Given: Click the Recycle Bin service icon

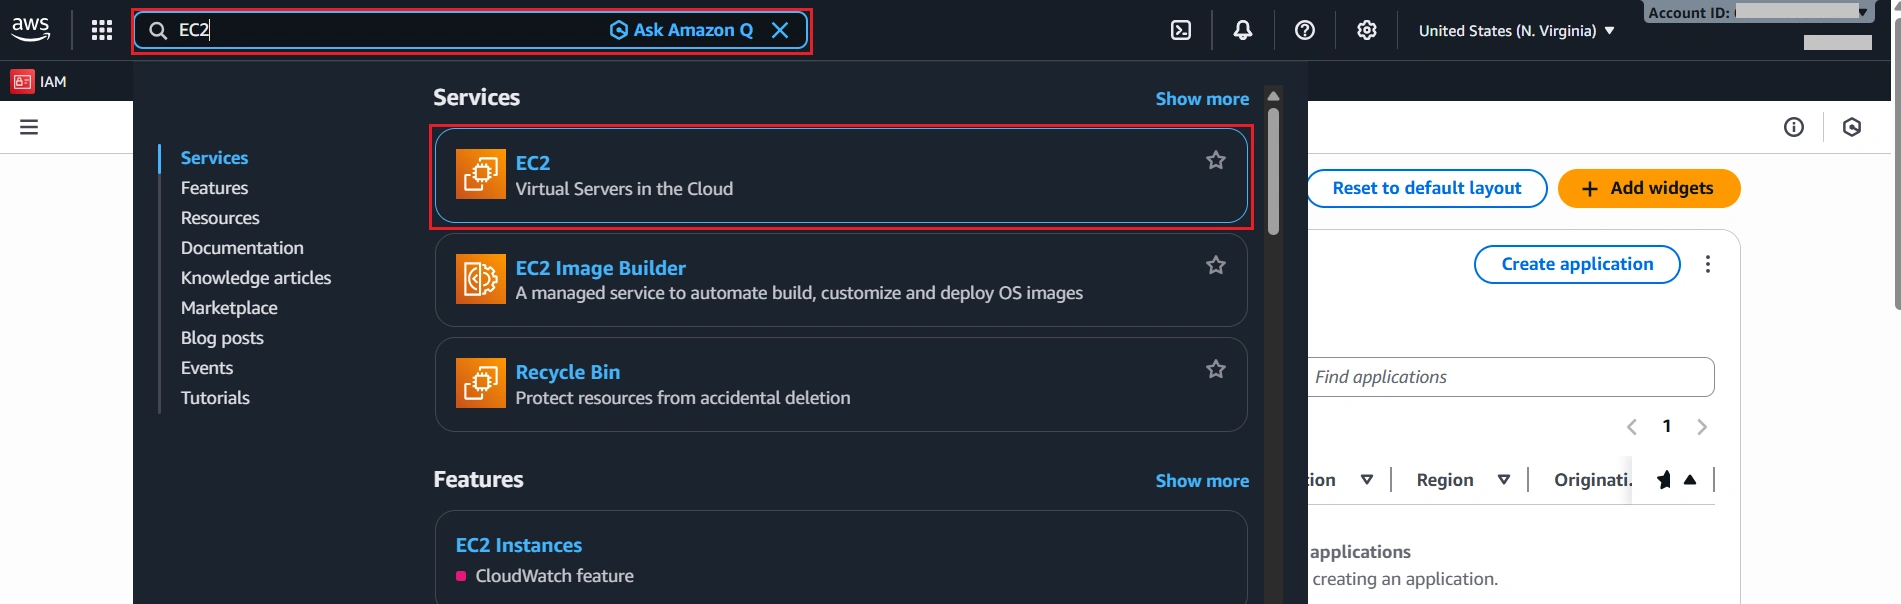Looking at the screenshot, I should [481, 383].
